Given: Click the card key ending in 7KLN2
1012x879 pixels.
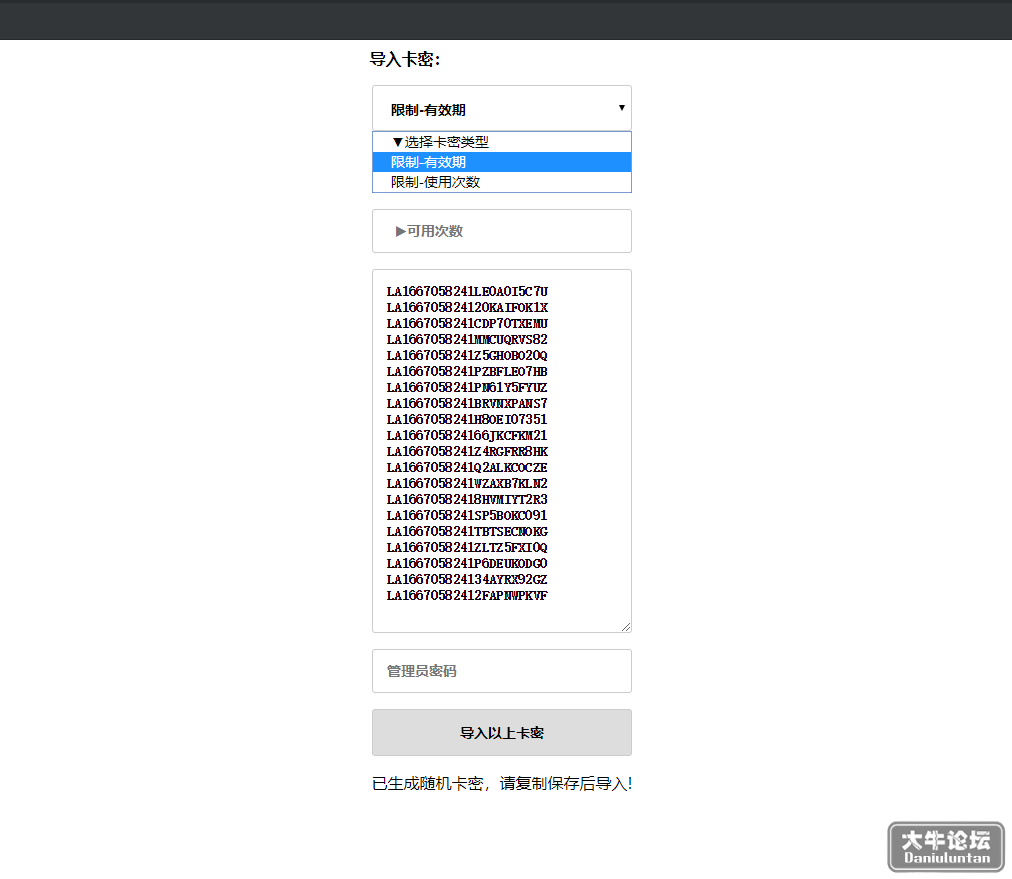Looking at the screenshot, I should pyautogui.click(x=467, y=483).
